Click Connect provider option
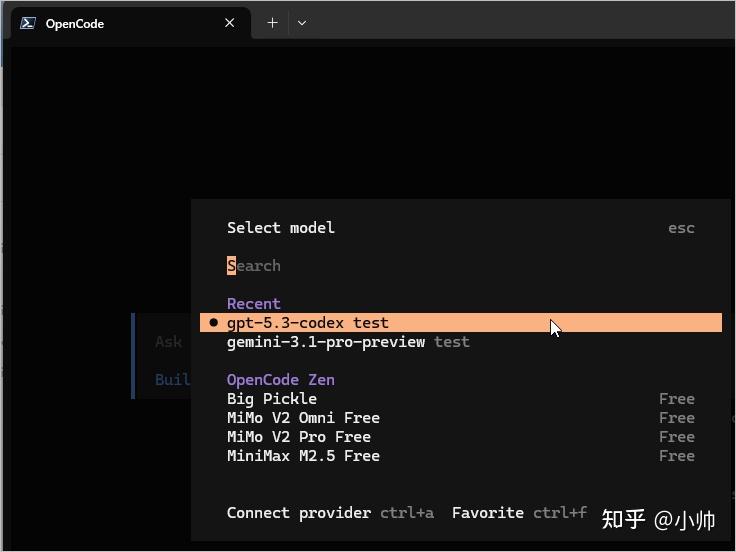This screenshot has height=552, width=736. pyautogui.click(x=330, y=513)
